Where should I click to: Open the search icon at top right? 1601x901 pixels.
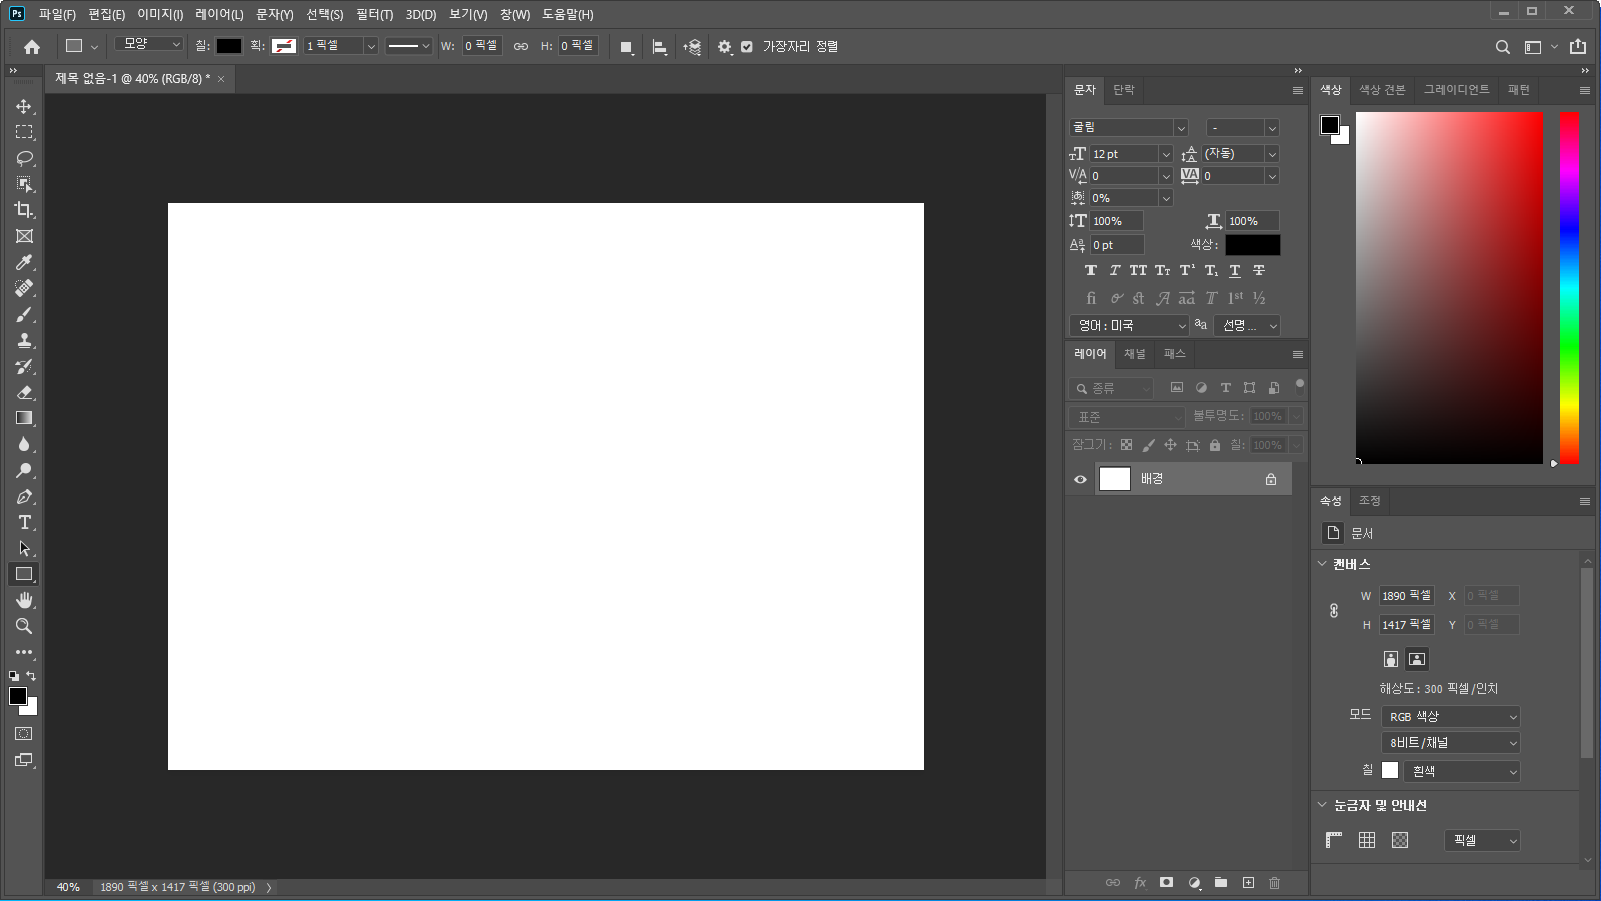pyautogui.click(x=1502, y=47)
